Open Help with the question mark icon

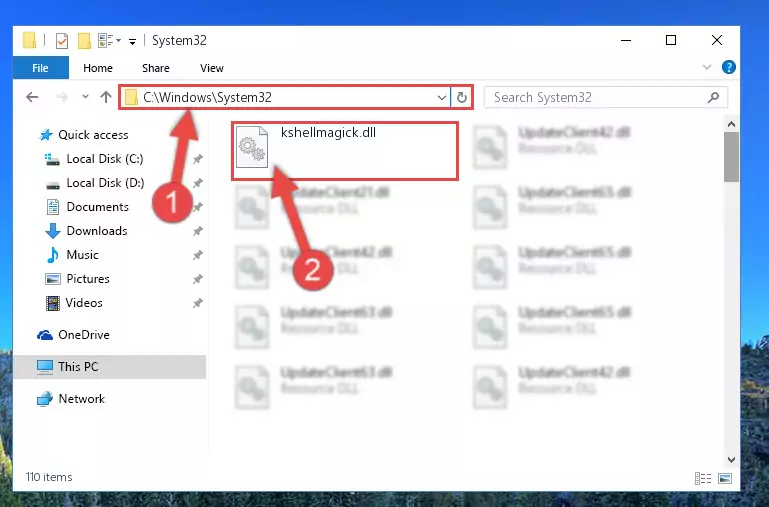click(x=729, y=67)
